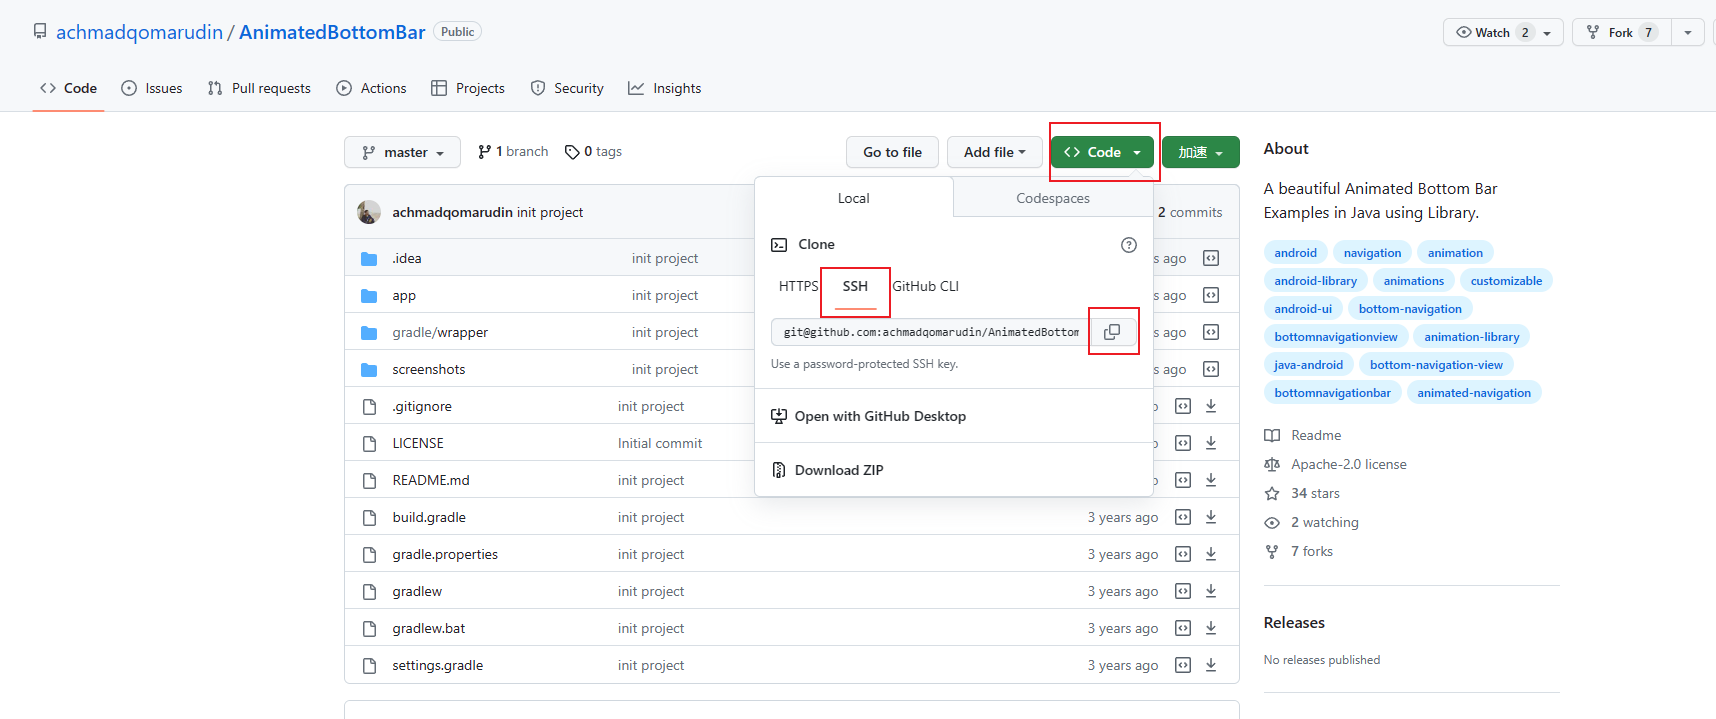Open the green 加速 dropdown
The image size is (1716, 719).
point(1201,152)
